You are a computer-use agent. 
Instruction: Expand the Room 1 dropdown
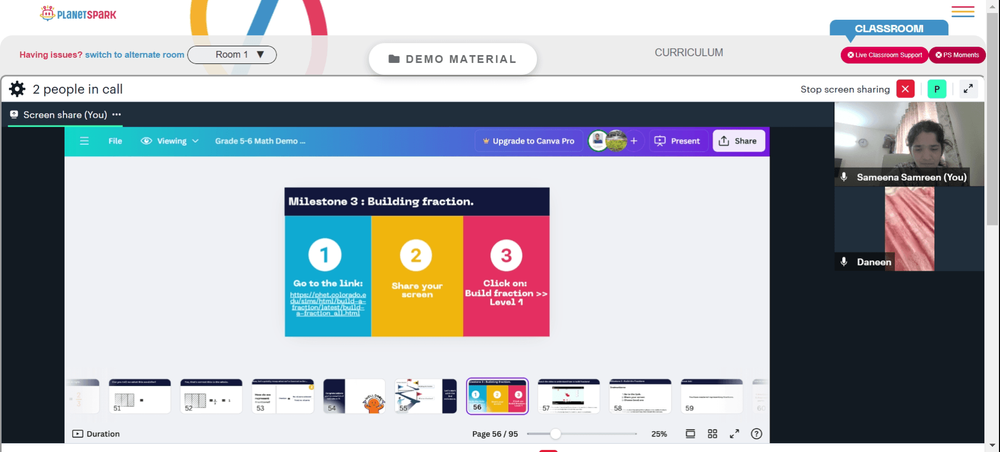pyautogui.click(x=232, y=55)
